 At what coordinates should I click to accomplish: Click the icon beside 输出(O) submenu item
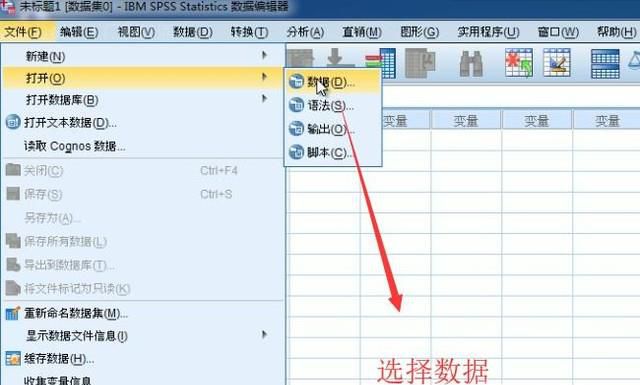click(x=296, y=129)
